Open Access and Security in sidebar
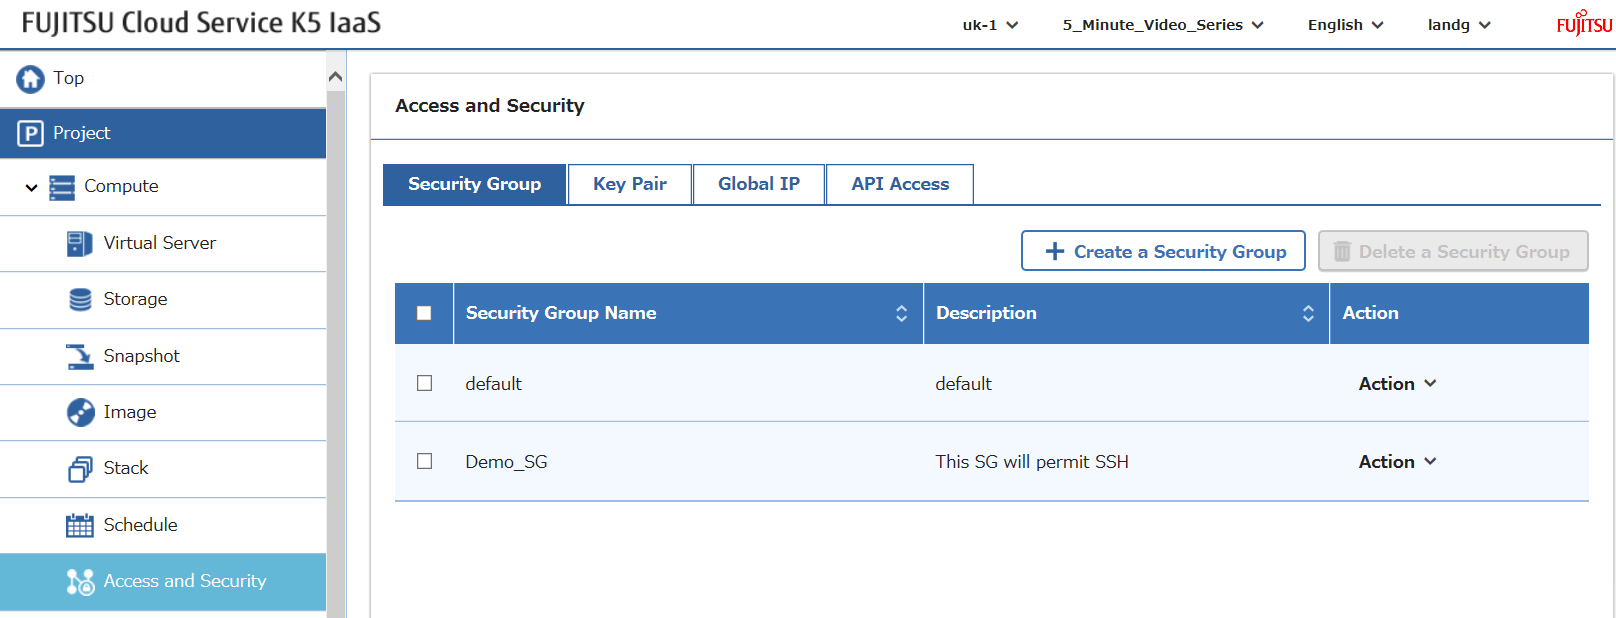The height and width of the screenshot is (618, 1616). (163, 582)
